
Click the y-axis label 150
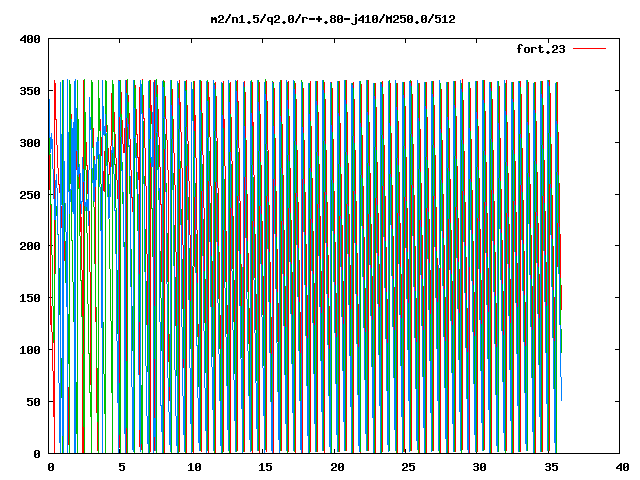pyautogui.click(x=30, y=298)
